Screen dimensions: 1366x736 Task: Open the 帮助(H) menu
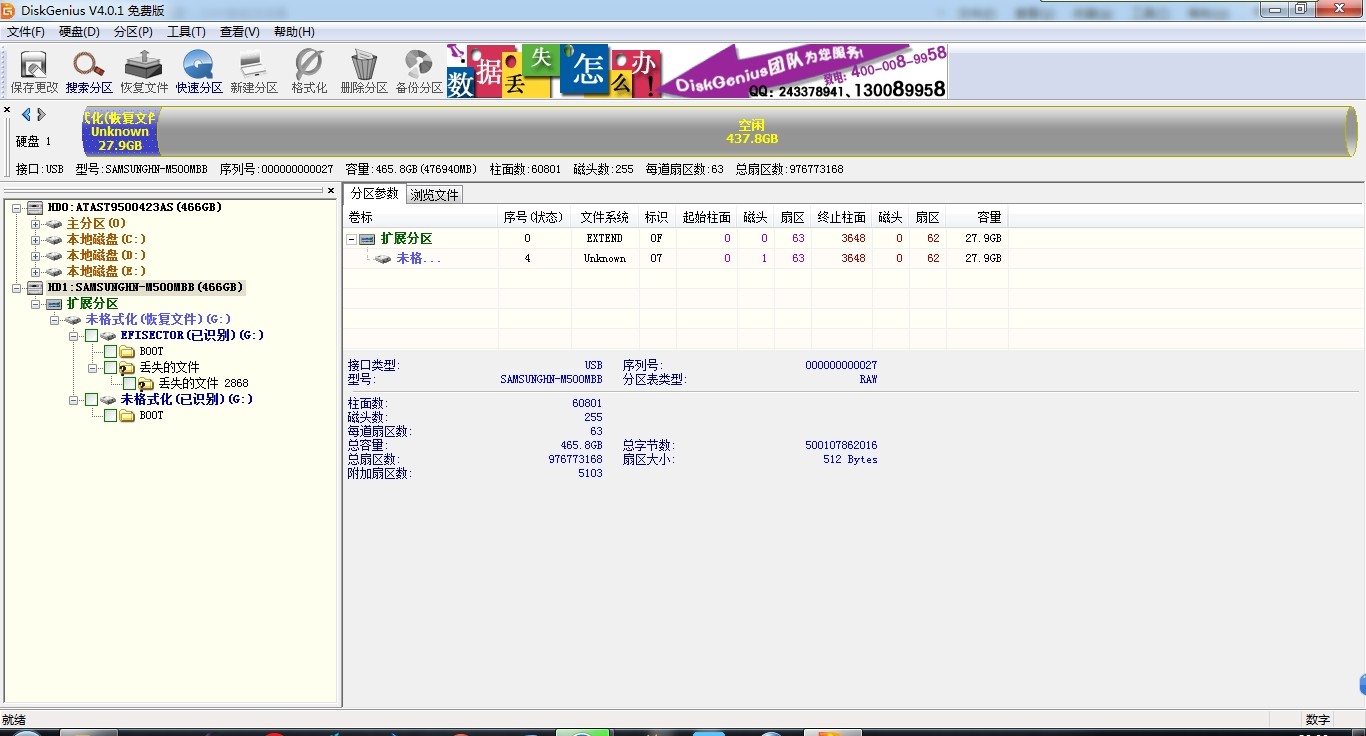(294, 32)
